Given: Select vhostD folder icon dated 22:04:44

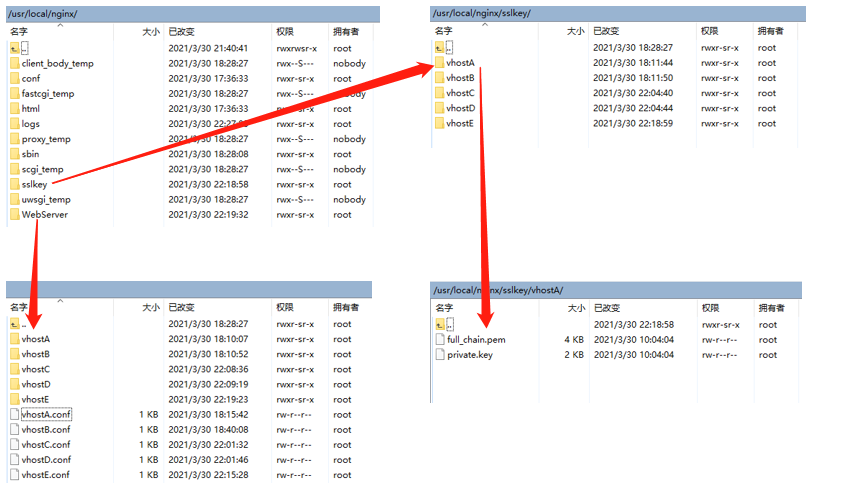Looking at the screenshot, I should coord(440,108).
